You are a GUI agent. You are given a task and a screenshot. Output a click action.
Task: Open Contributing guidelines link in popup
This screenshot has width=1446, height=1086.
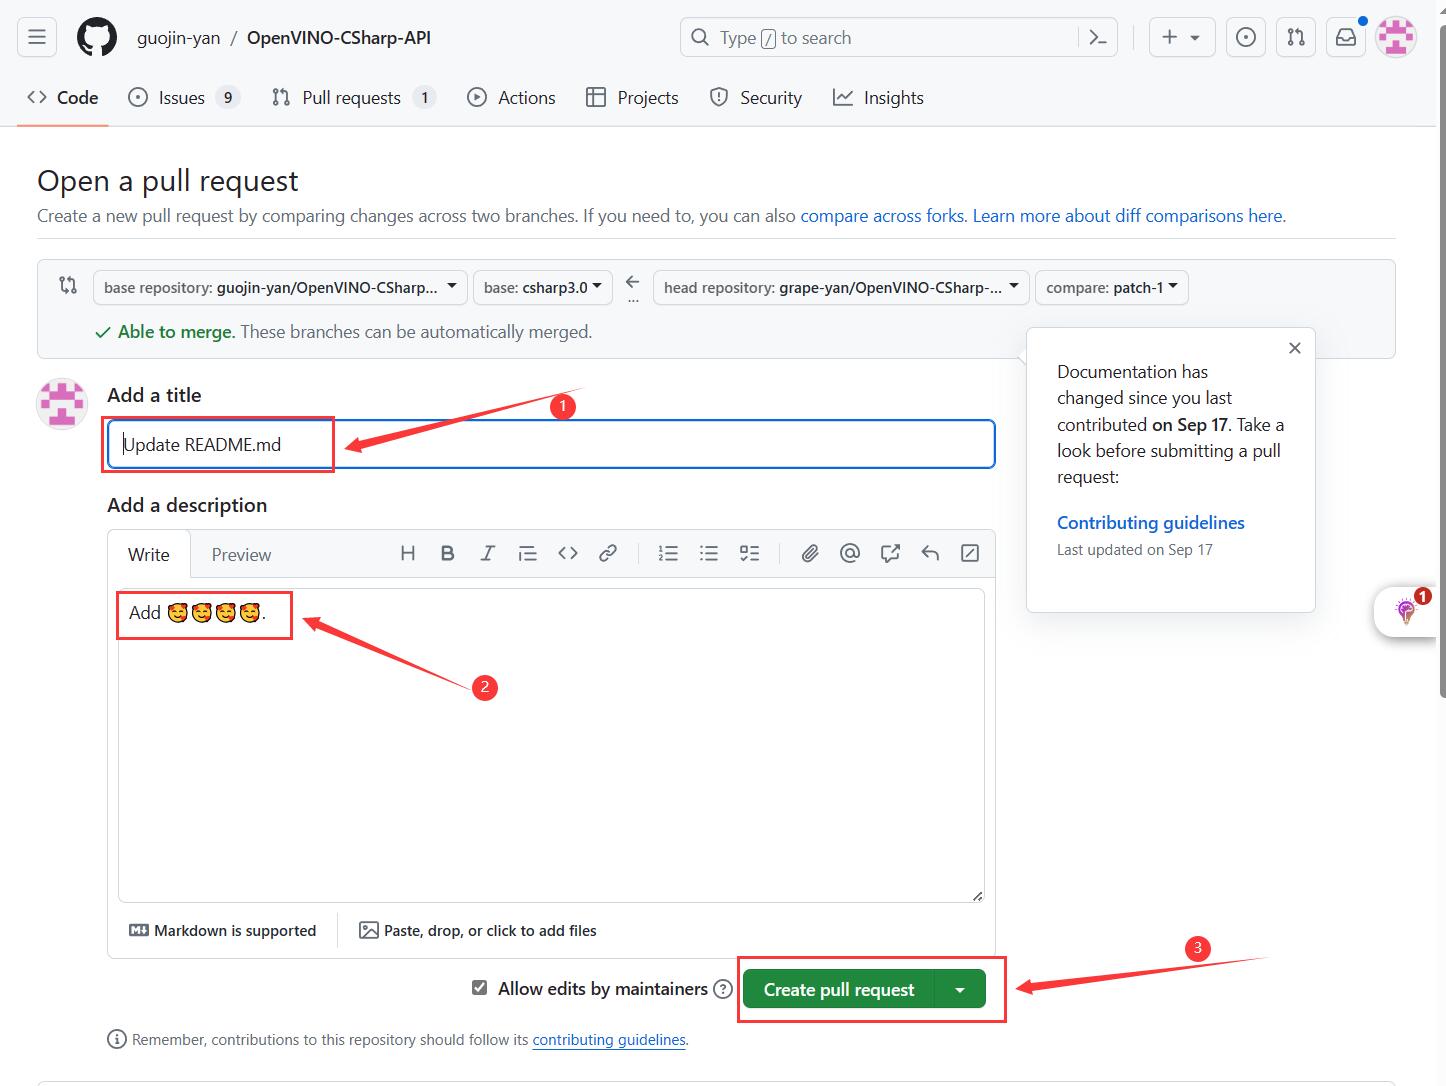click(x=1151, y=523)
